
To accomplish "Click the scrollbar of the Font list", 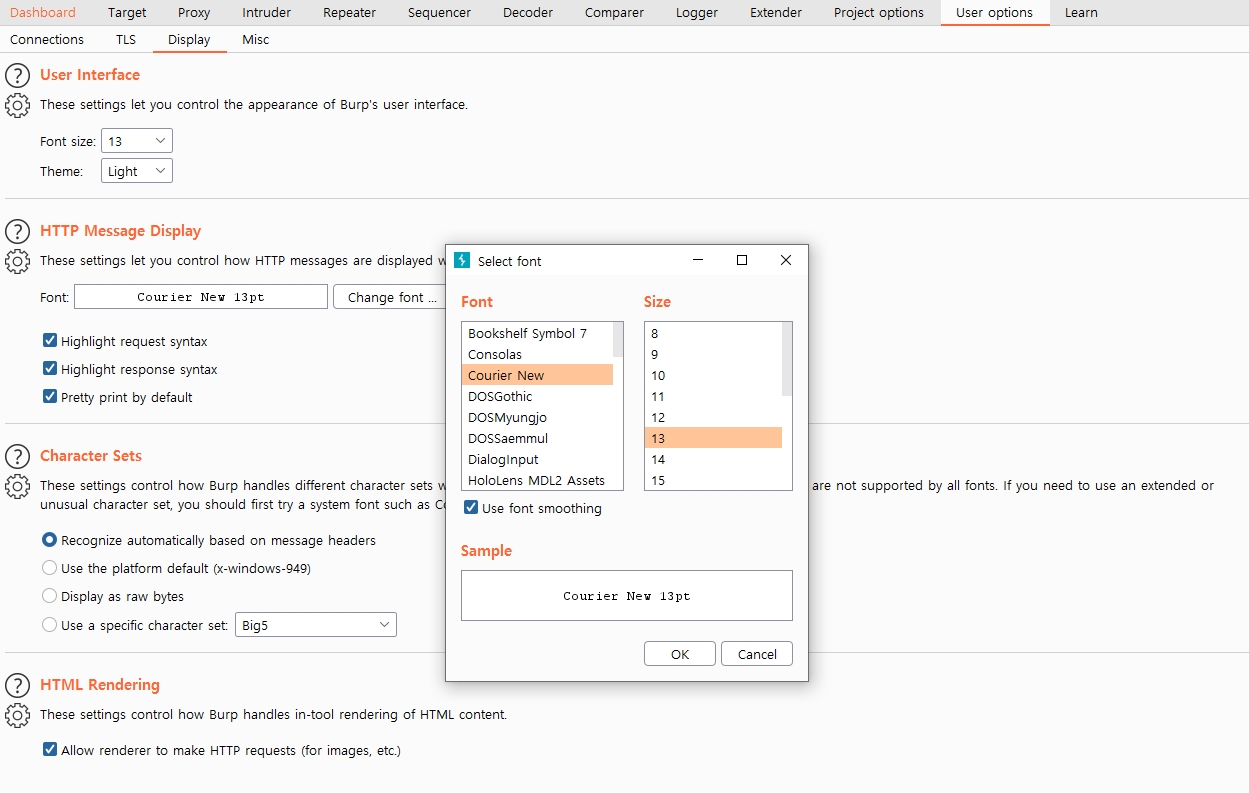I will (x=618, y=340).
